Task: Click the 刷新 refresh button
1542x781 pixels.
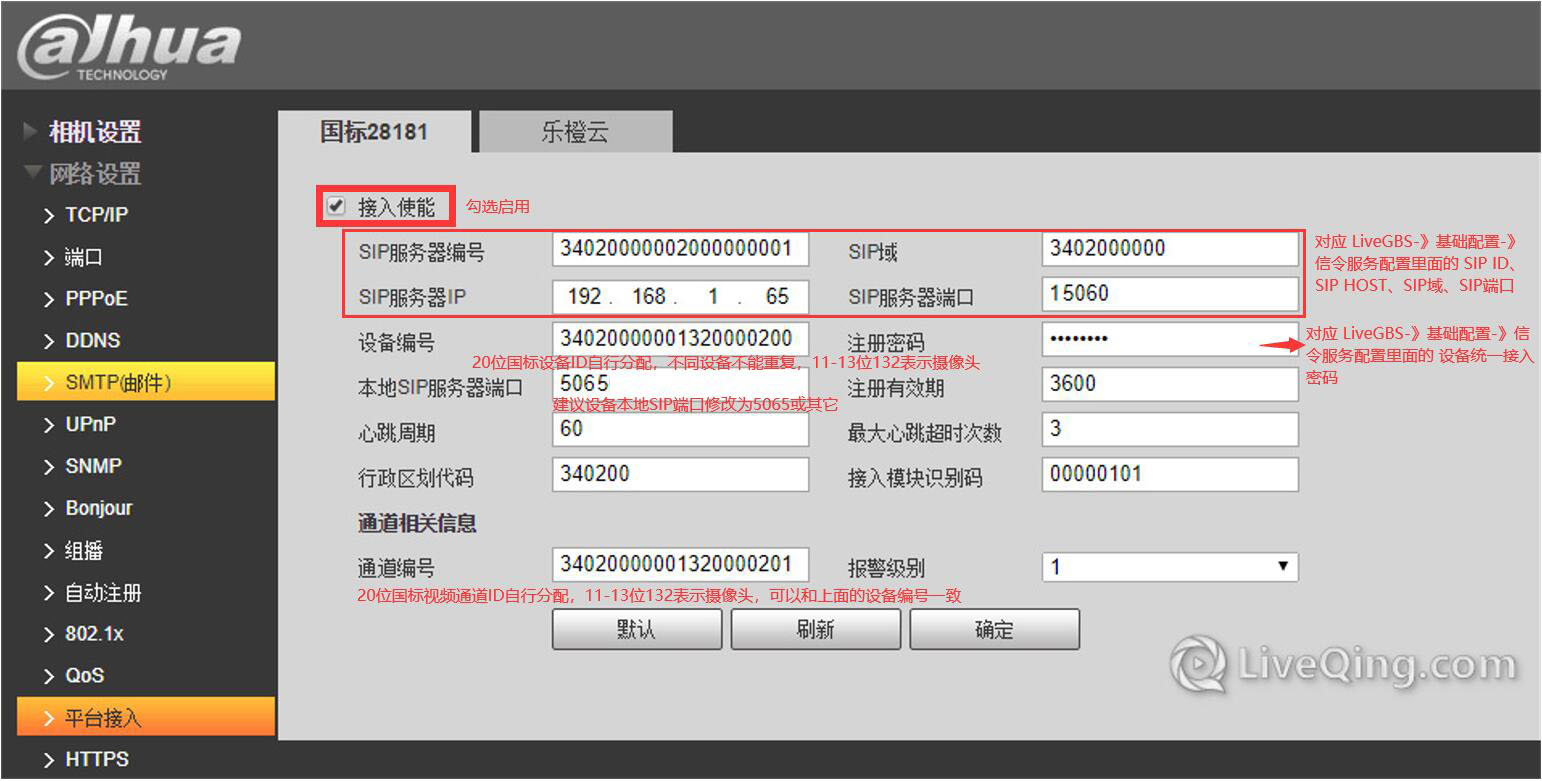Action: tap(816, 629)
